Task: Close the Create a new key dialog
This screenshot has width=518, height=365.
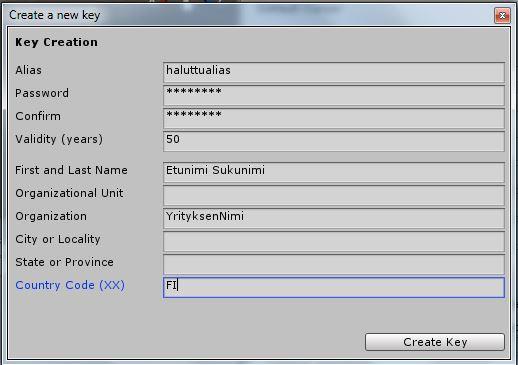Action: (502, 15)
